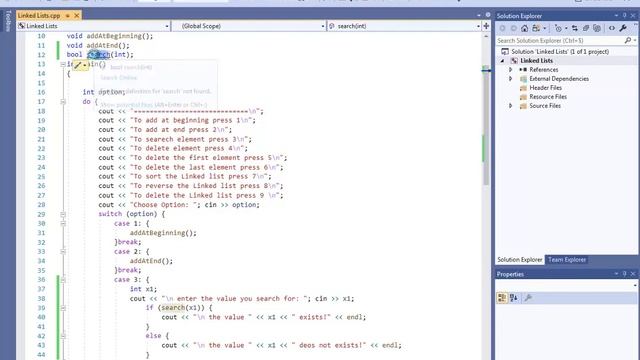The width and height of the screenshot is (640, 360).
Task: Click the Home icon in Solution Explorer
Action: point(524,28)
